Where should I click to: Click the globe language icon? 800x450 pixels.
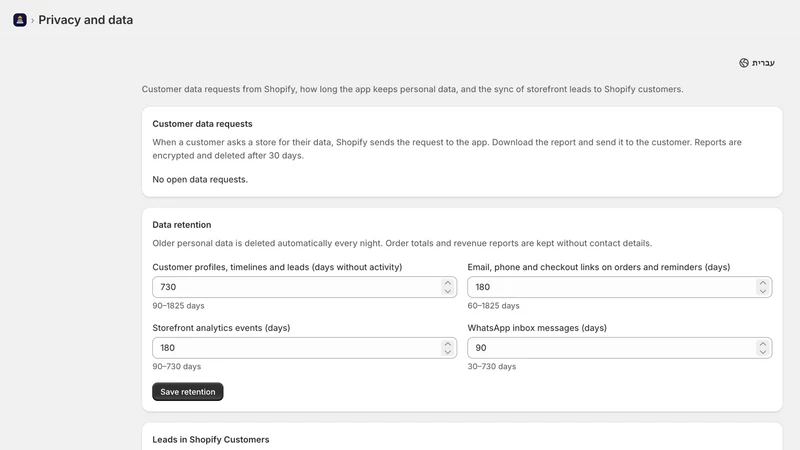(x=744, y=63)
